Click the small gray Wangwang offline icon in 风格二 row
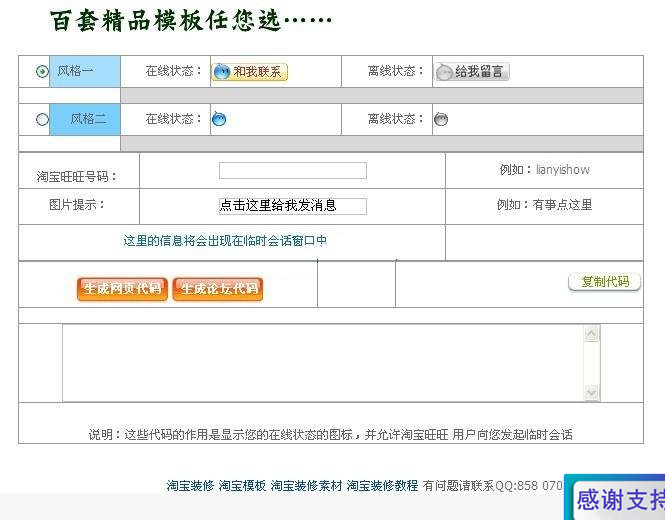Viewport: 665px width, 520px height. pyautogui.click(x=441, y=119)
